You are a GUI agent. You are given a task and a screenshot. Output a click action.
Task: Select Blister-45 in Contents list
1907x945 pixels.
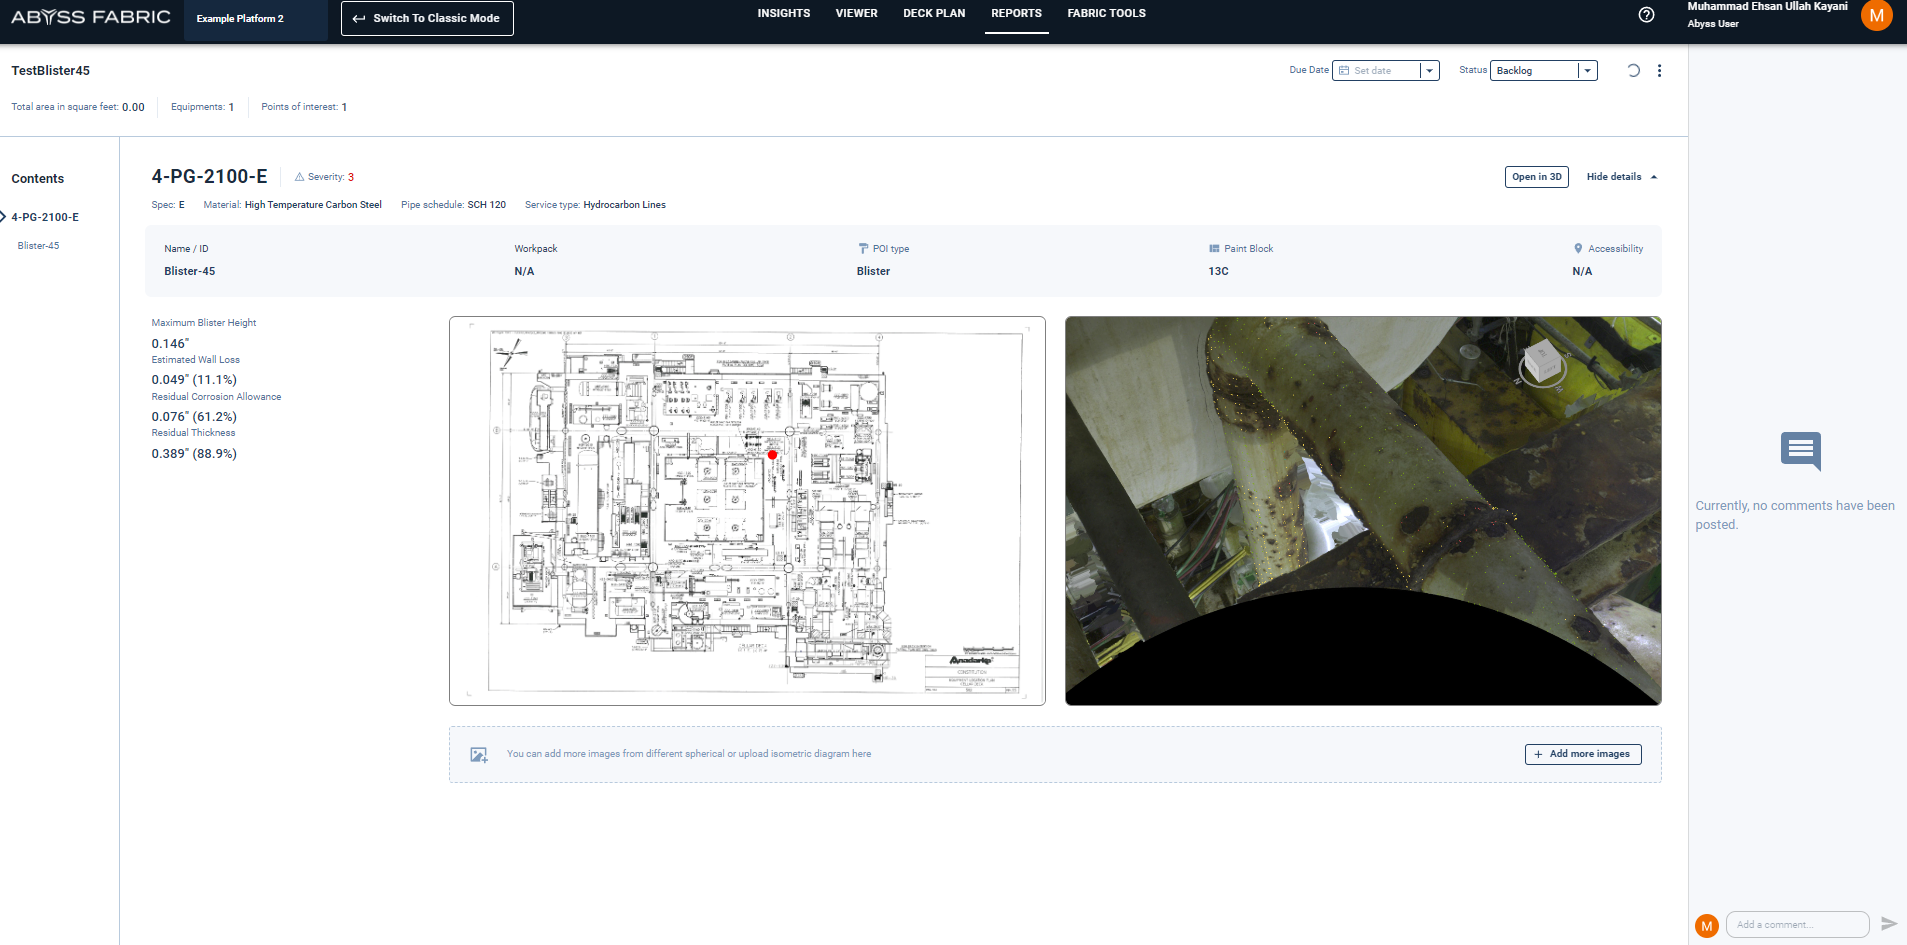pyautogui.click(x=38, y=246)
